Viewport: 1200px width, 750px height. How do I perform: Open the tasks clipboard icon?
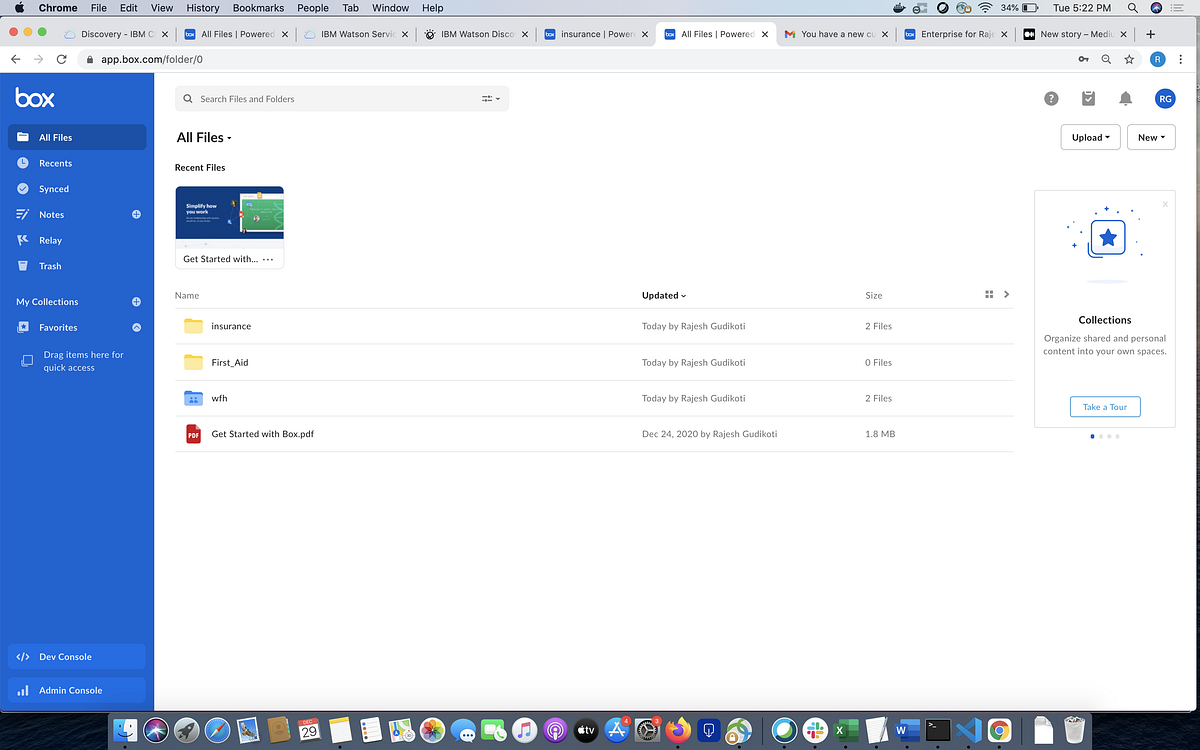(1088, 98)
